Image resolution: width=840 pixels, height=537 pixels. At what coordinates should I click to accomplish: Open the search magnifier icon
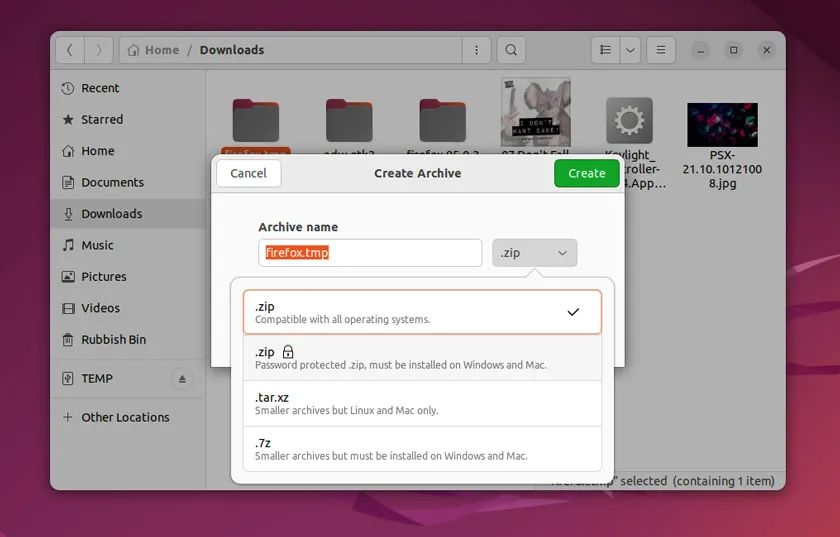click(511, 50)
